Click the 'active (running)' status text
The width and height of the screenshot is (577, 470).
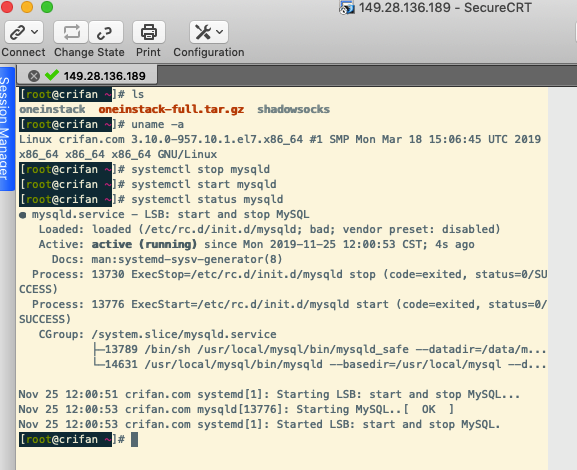(x=144, y=244)
